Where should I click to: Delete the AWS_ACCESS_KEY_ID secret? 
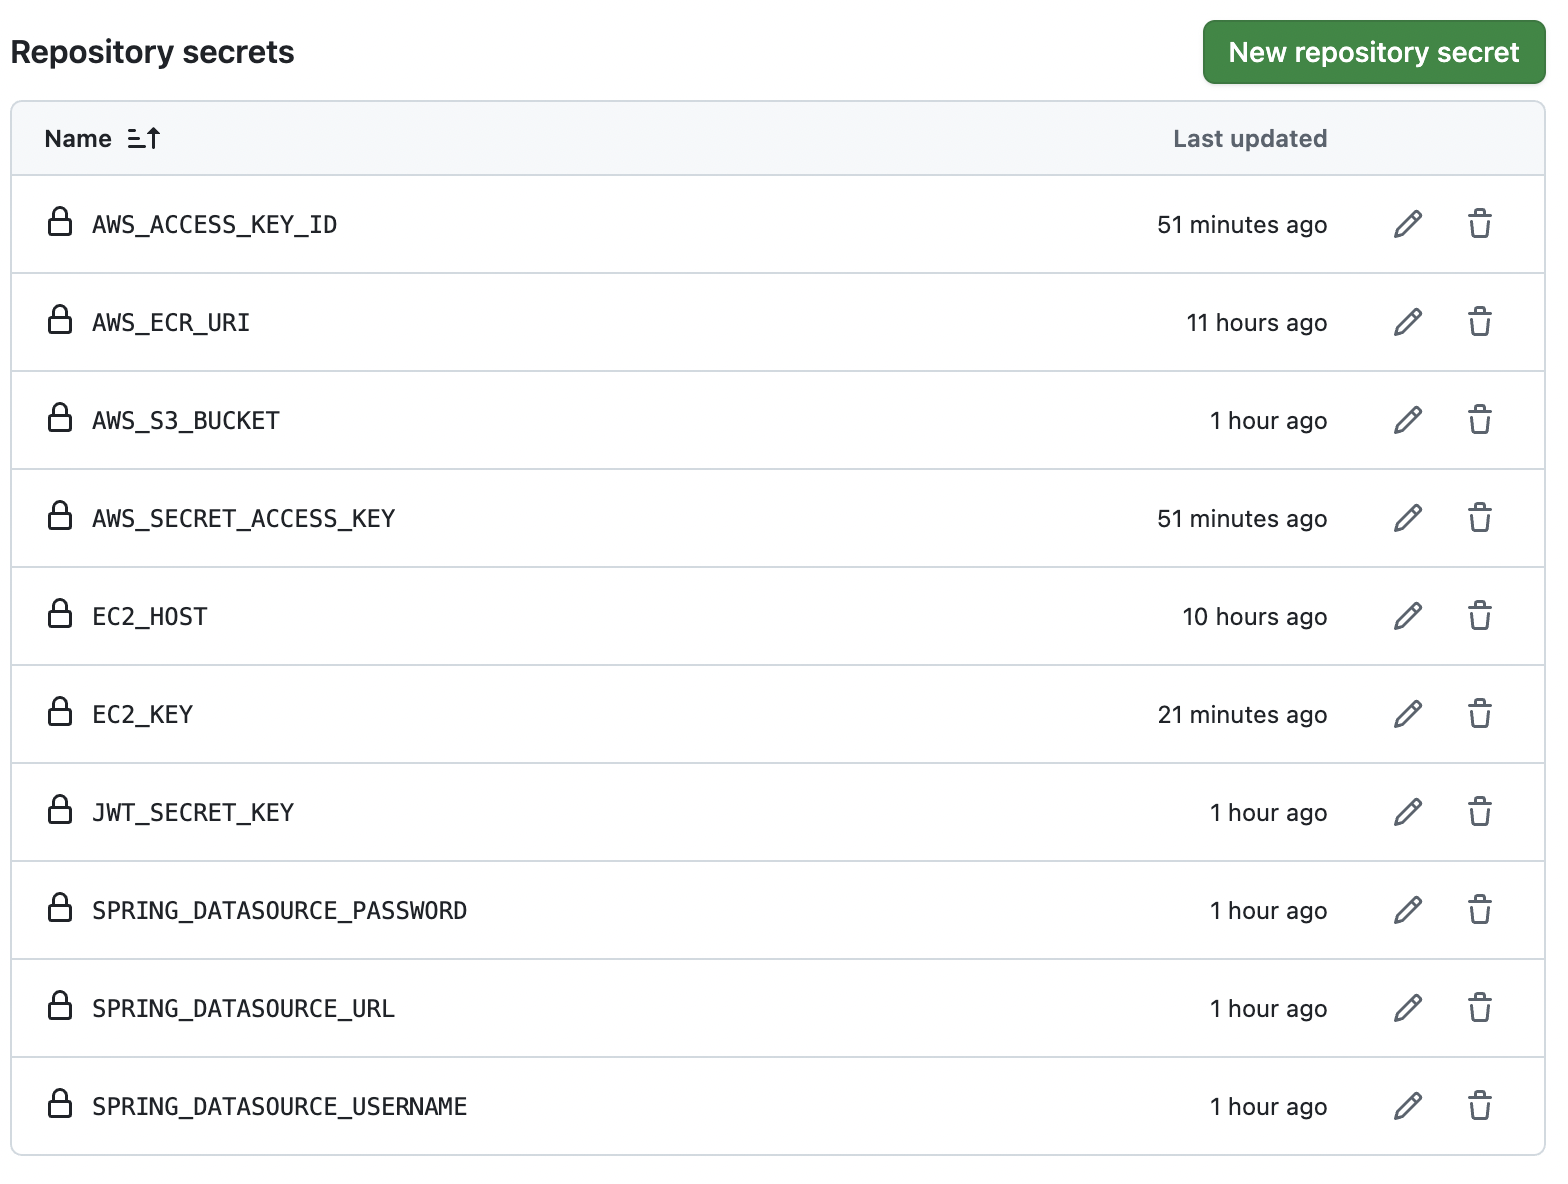click(1480, 224)
